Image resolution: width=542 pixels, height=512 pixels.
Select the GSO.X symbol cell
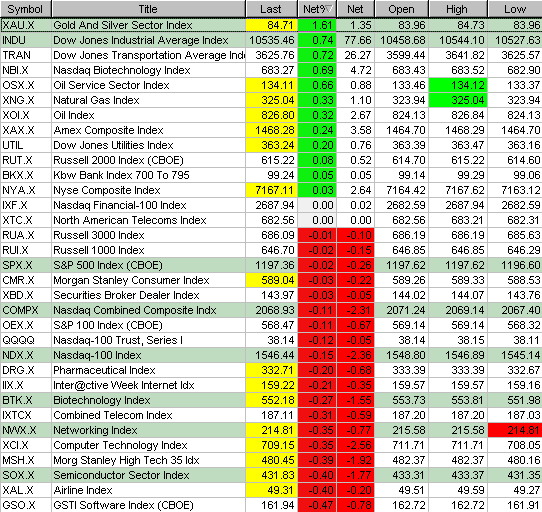pos(26,505)
